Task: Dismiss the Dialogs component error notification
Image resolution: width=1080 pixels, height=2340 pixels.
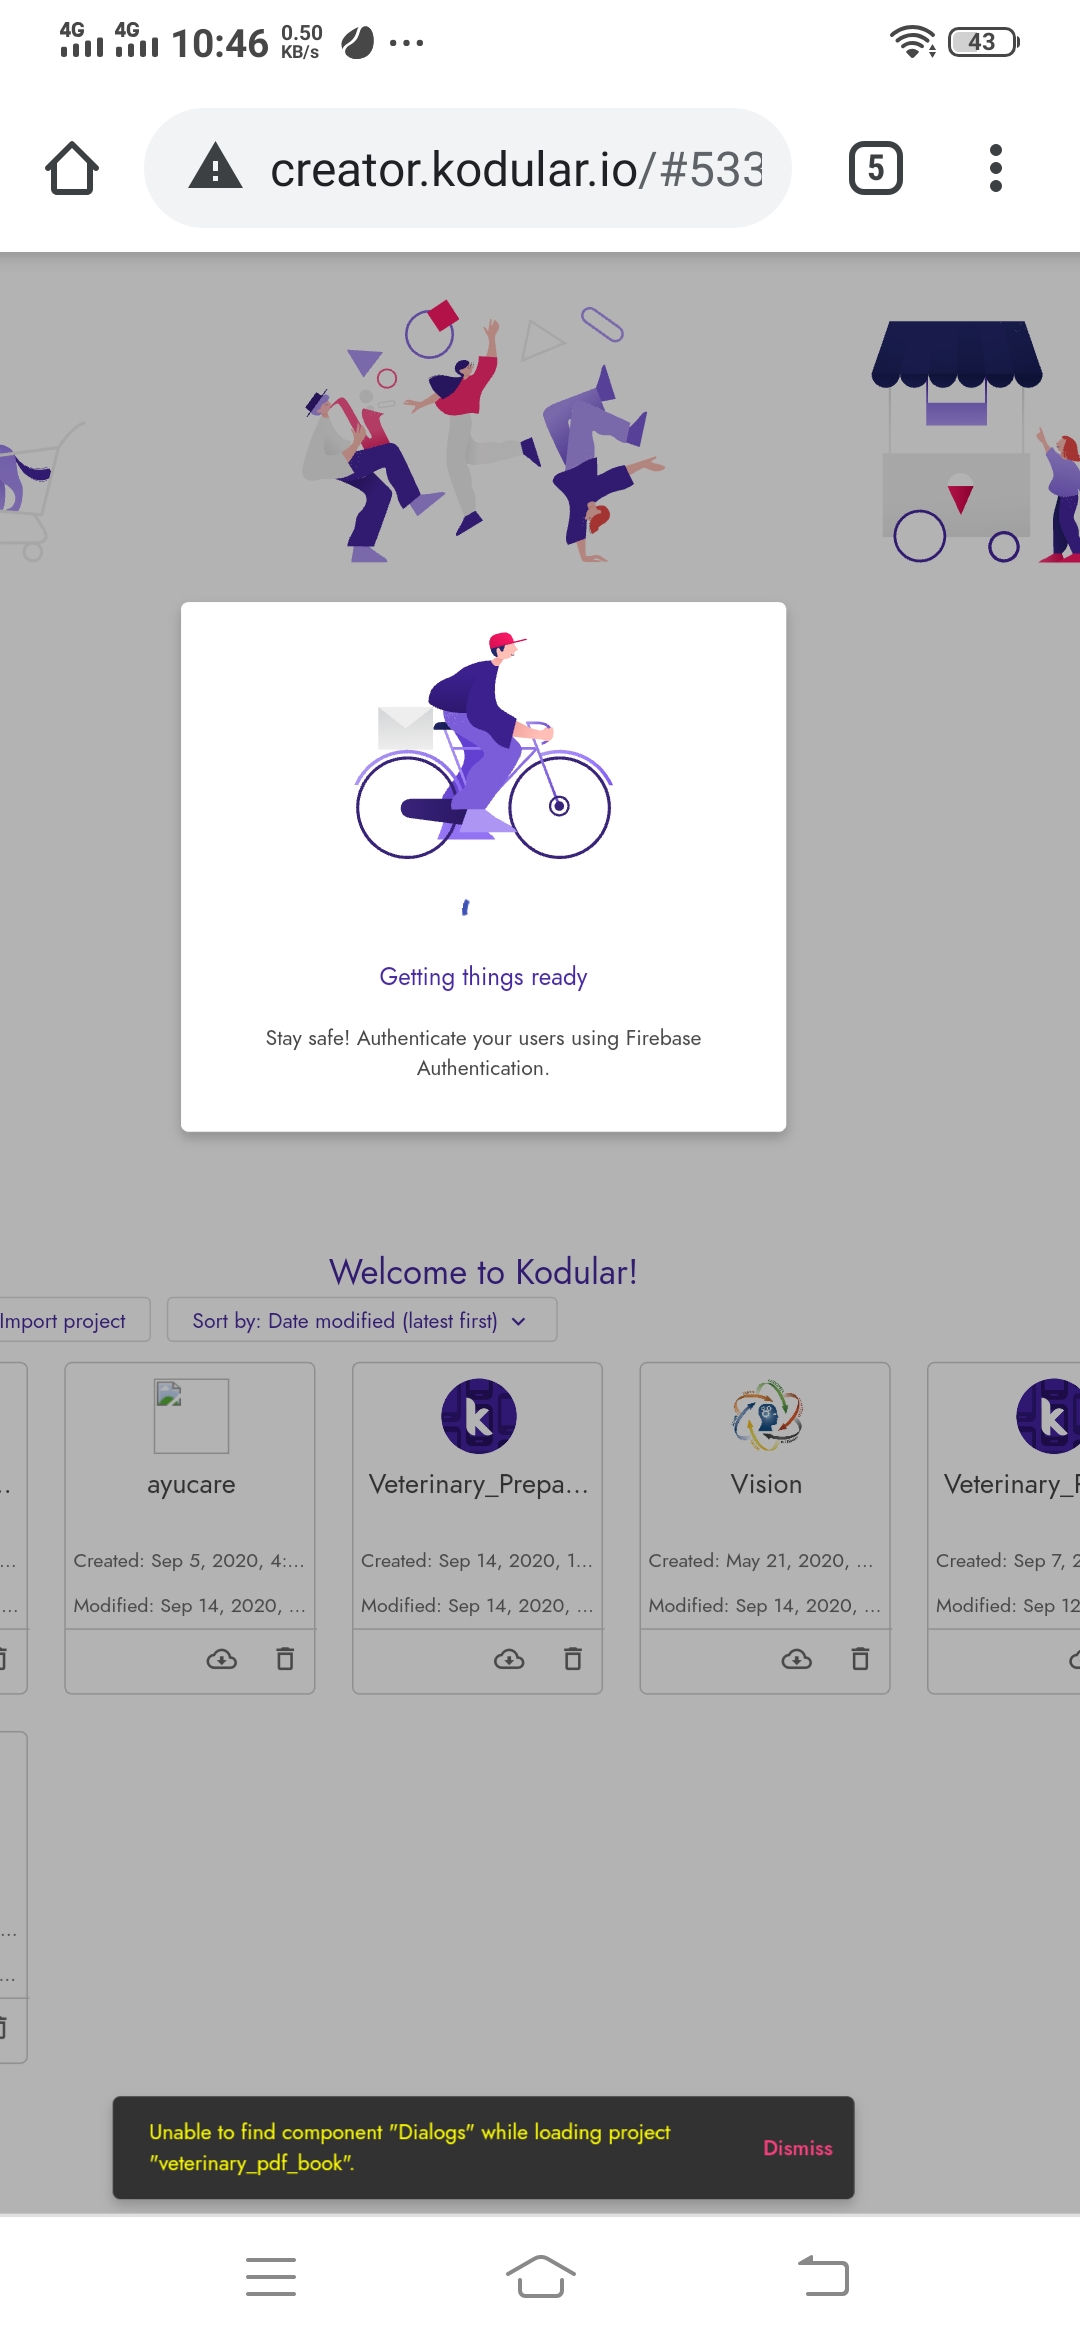Action: click(797, 2148)
